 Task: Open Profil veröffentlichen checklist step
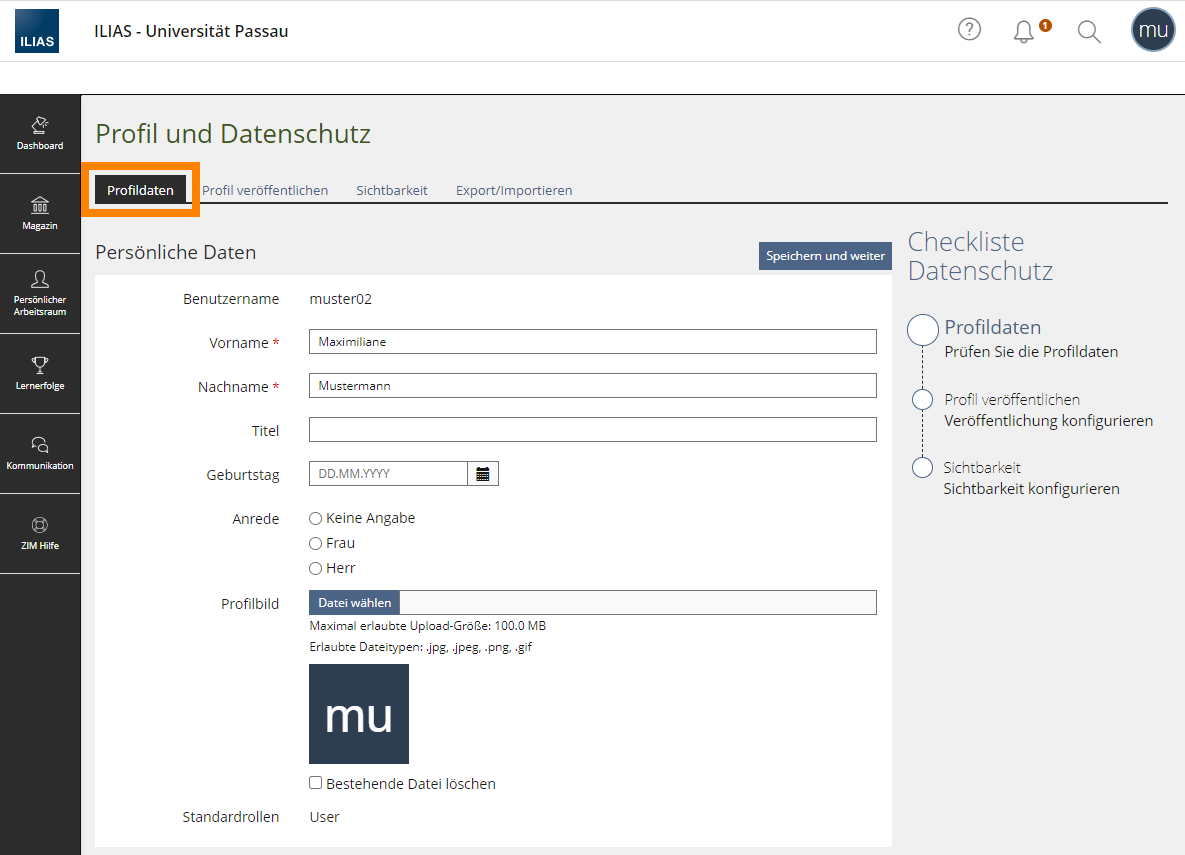1012,400
